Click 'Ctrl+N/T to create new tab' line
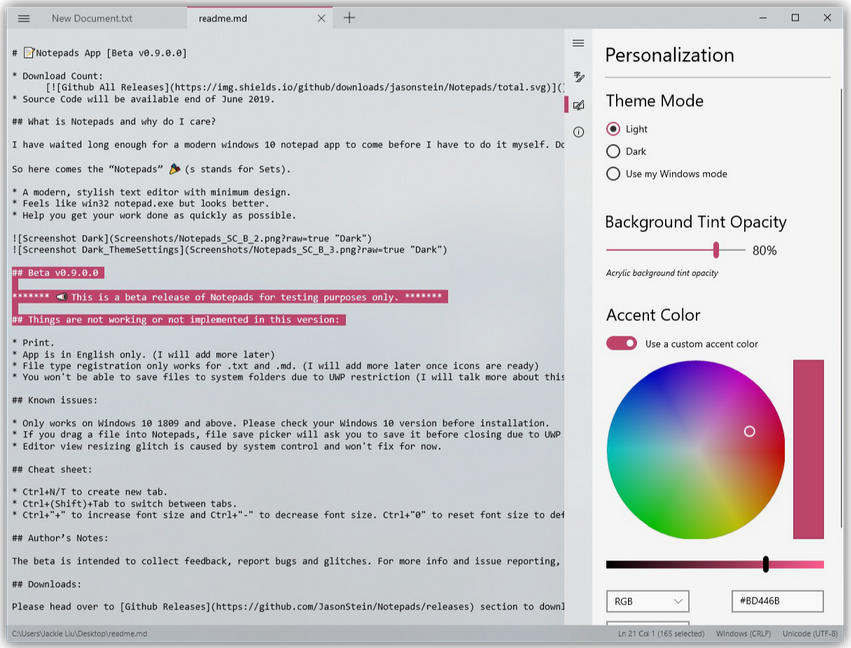The image size is (851, 648). pos(90,492)
